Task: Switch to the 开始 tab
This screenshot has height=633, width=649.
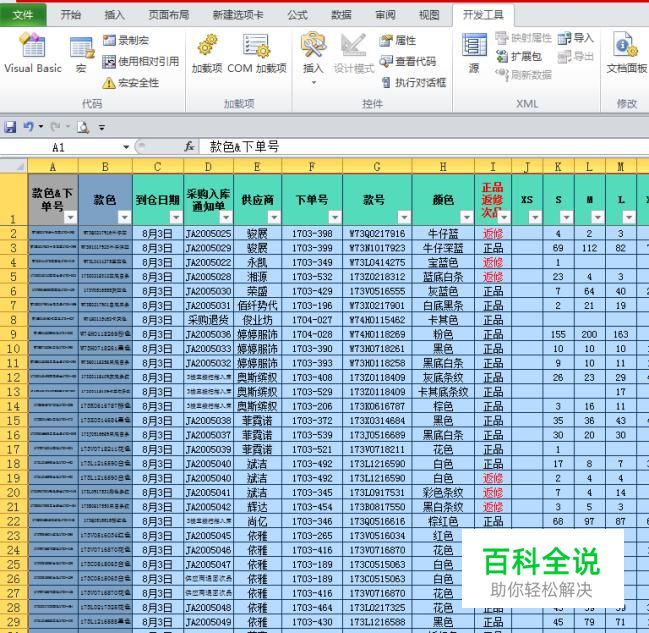Action: [71, 15]
